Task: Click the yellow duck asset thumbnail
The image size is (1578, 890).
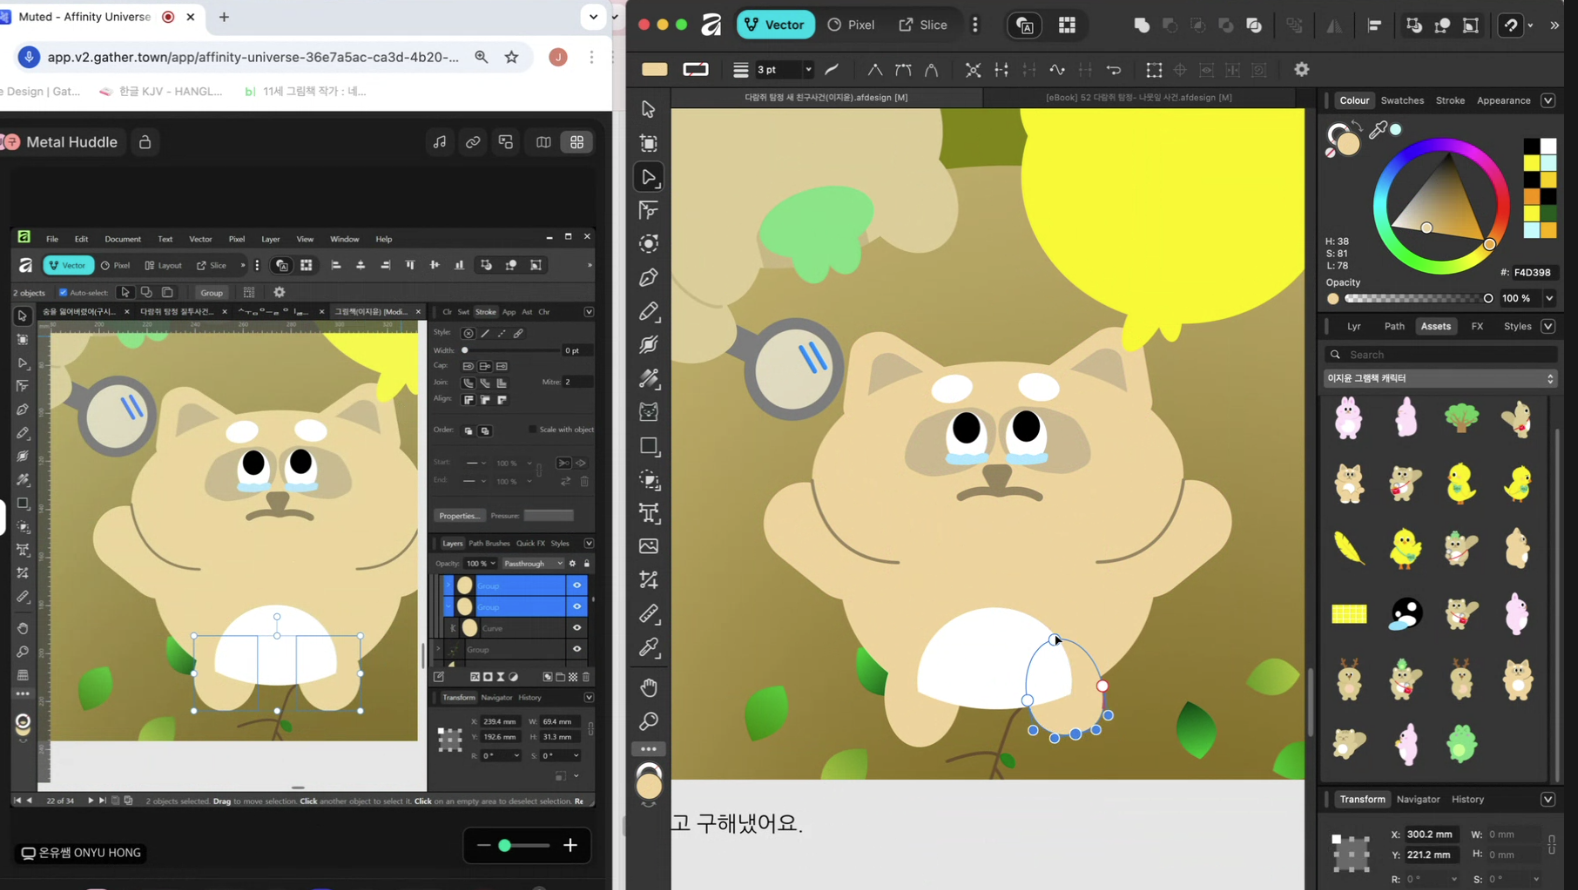Action: tap(1461, 483)
